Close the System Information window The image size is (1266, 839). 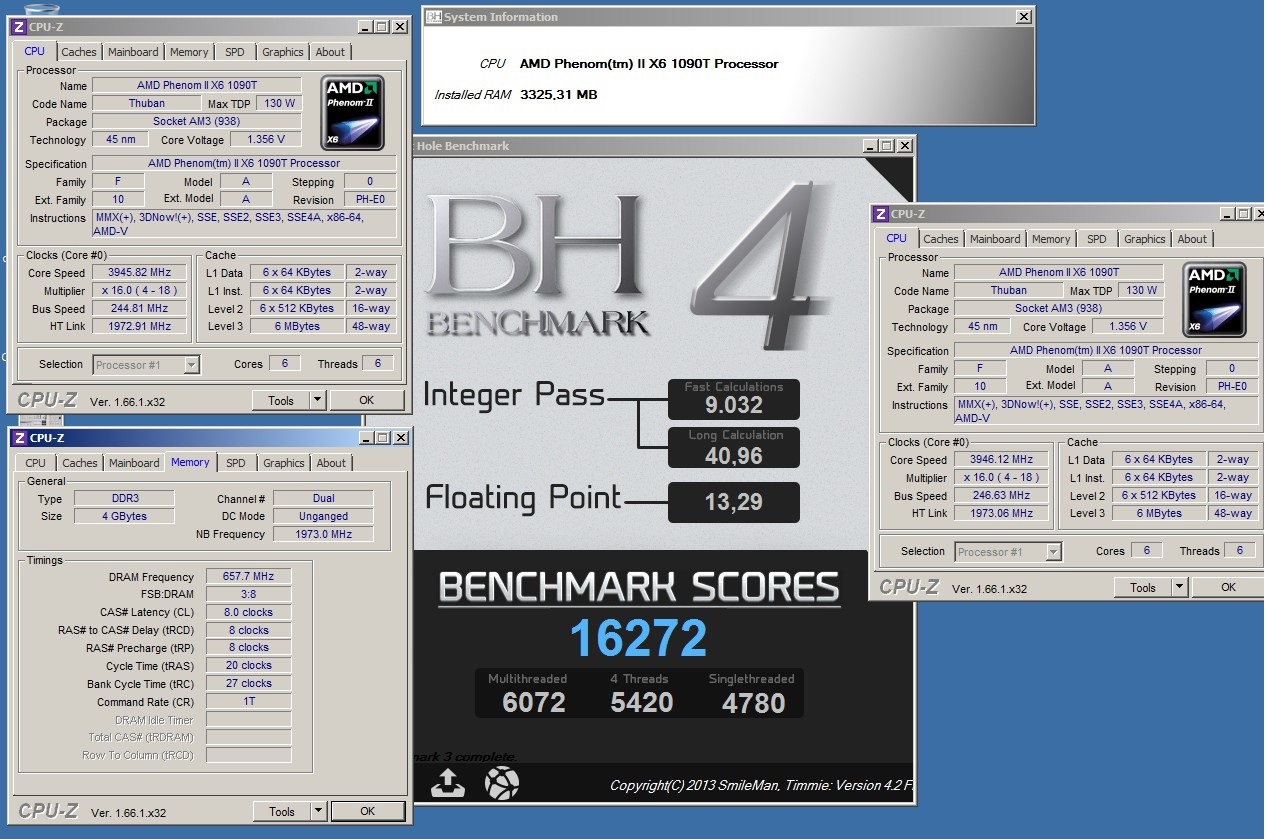coord(1023,17)
